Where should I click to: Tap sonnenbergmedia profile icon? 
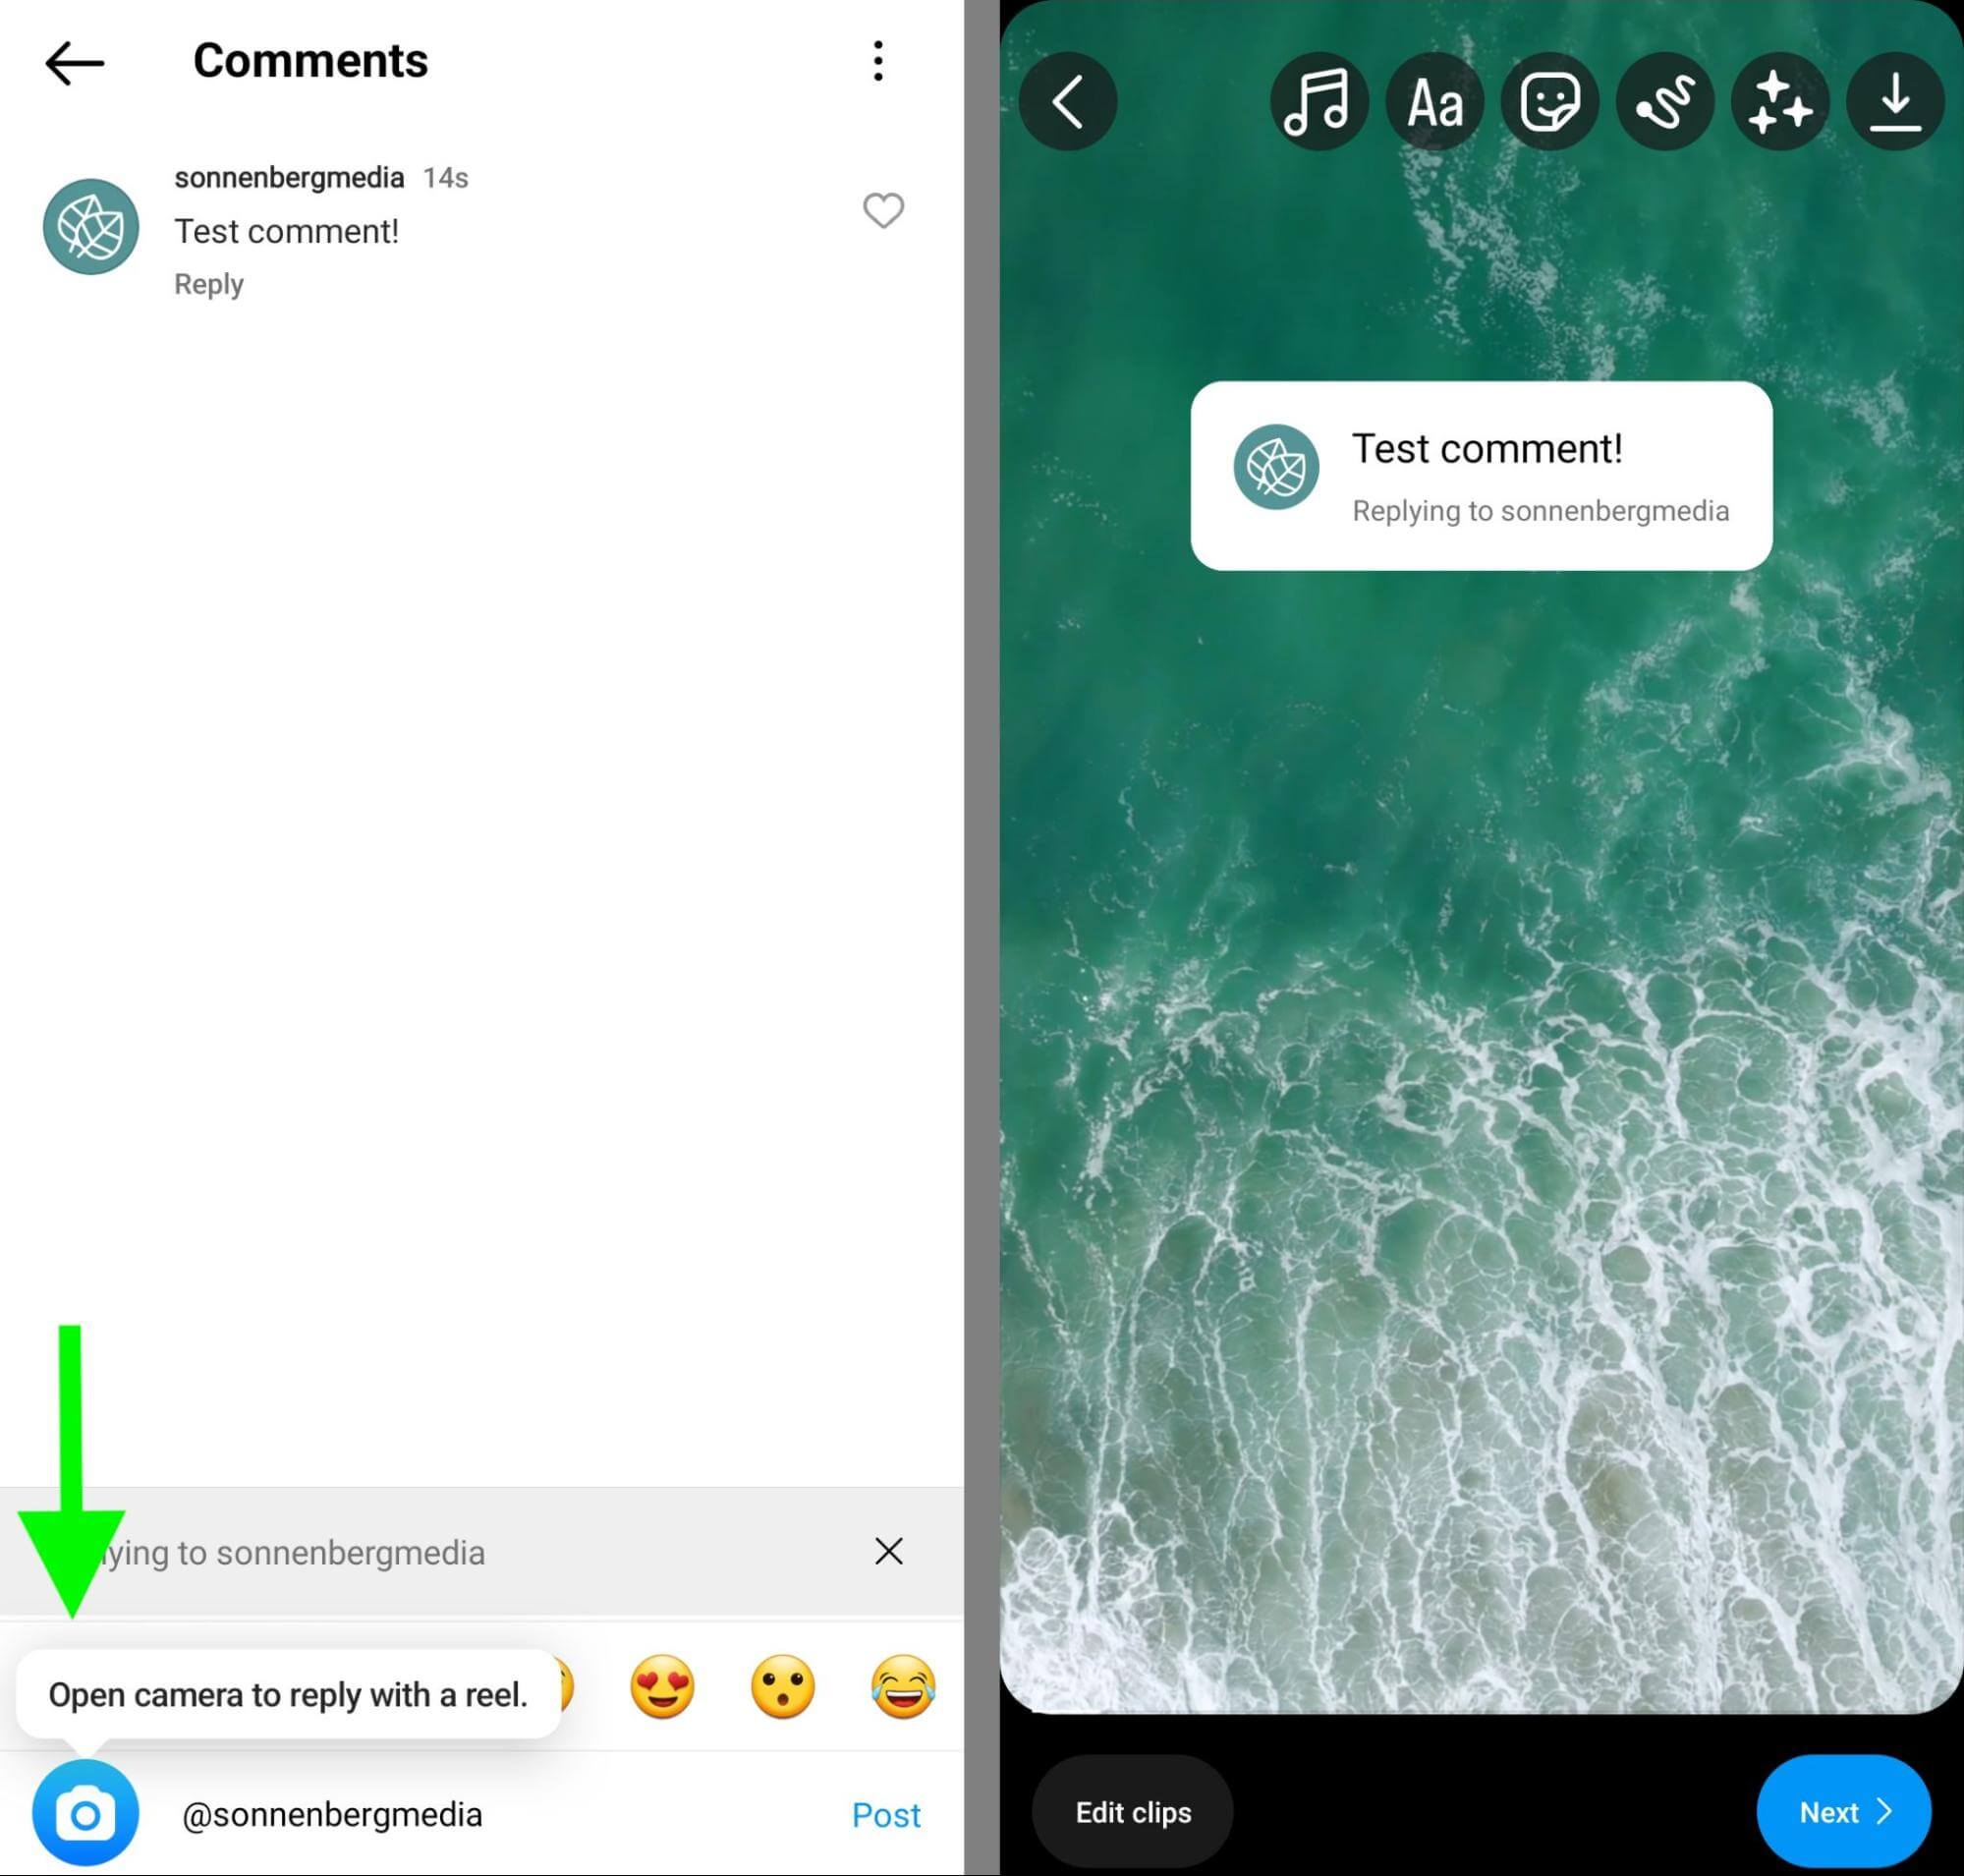point(89,223)
